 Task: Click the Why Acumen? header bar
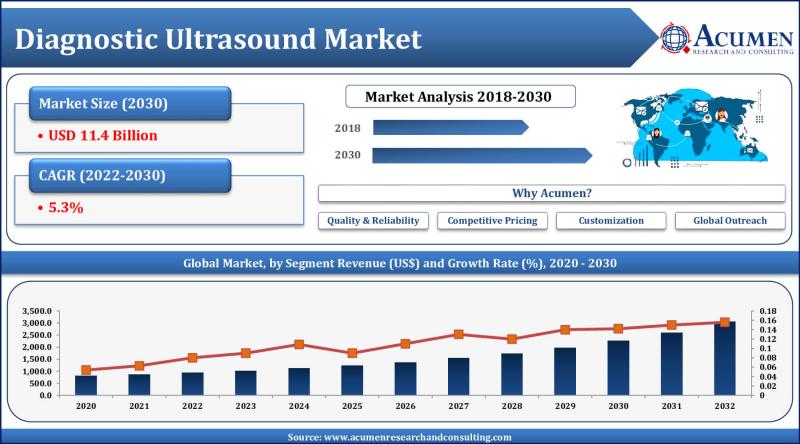[x=552, y=193]
